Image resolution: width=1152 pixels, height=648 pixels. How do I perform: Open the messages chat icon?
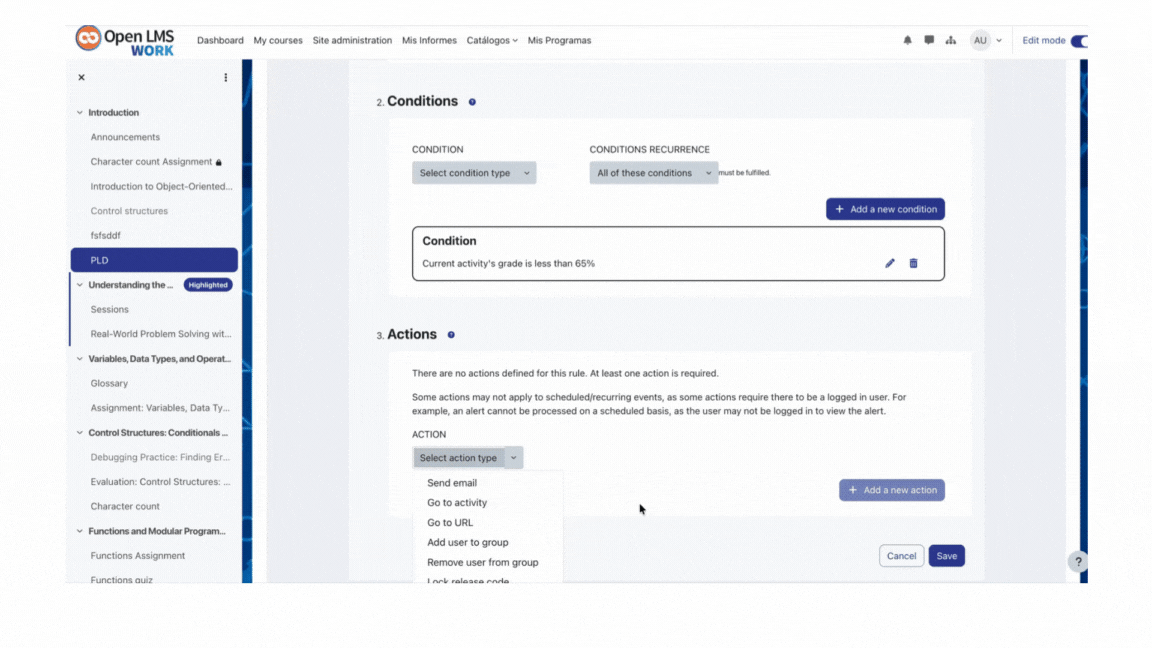(x=929, y=40)
